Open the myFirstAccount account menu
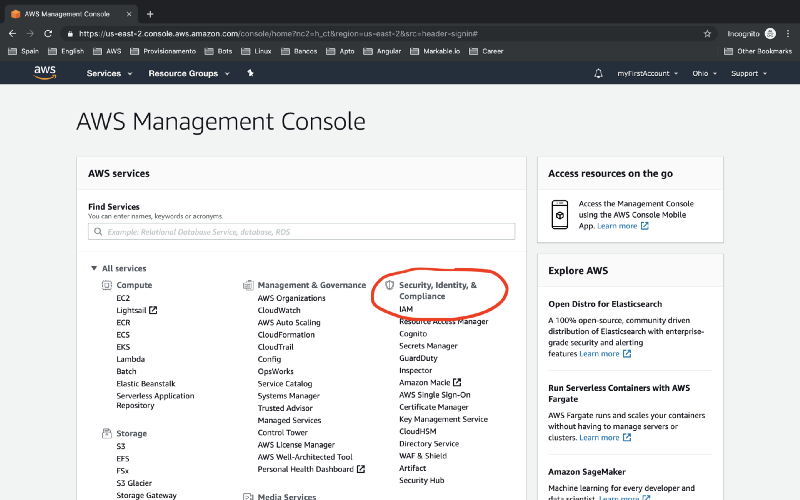Screen dimensions: 800x500 click(x=647, y=73)
